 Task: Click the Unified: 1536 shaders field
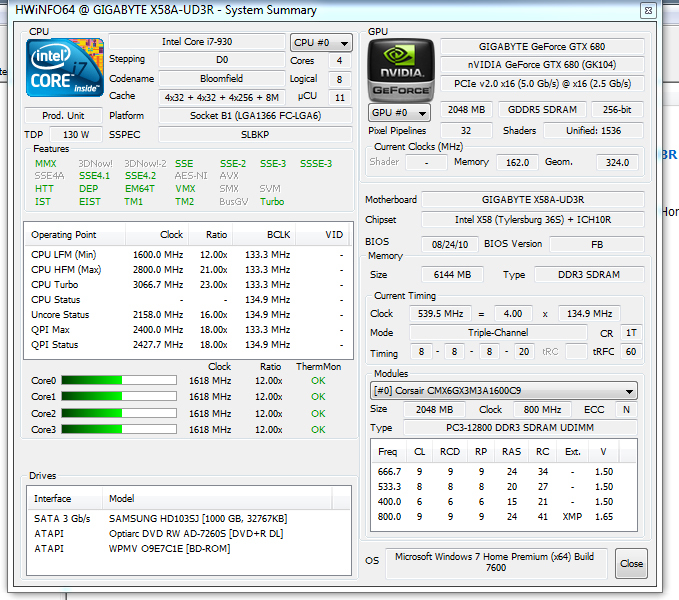tap(594, 130)
